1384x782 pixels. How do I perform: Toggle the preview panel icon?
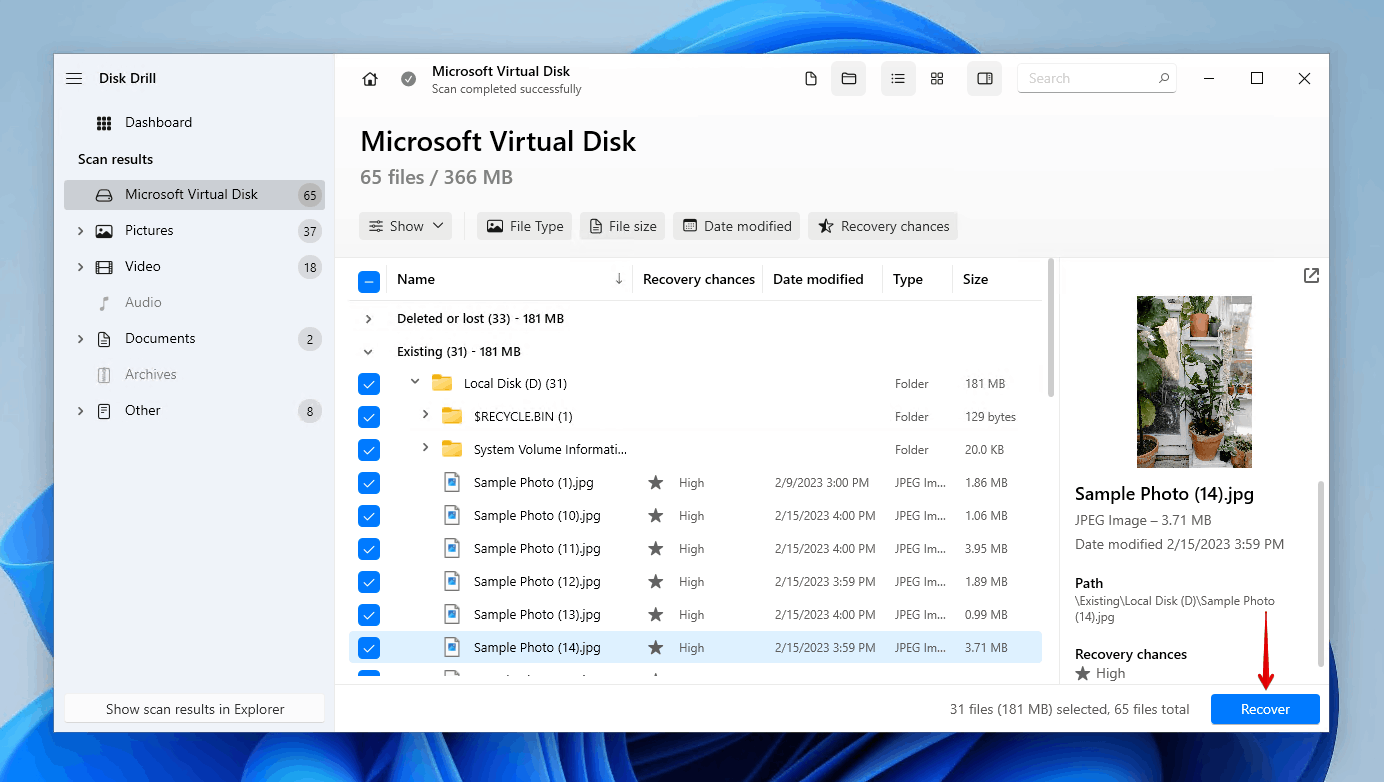pyautogui.click(x=985, y=79)
